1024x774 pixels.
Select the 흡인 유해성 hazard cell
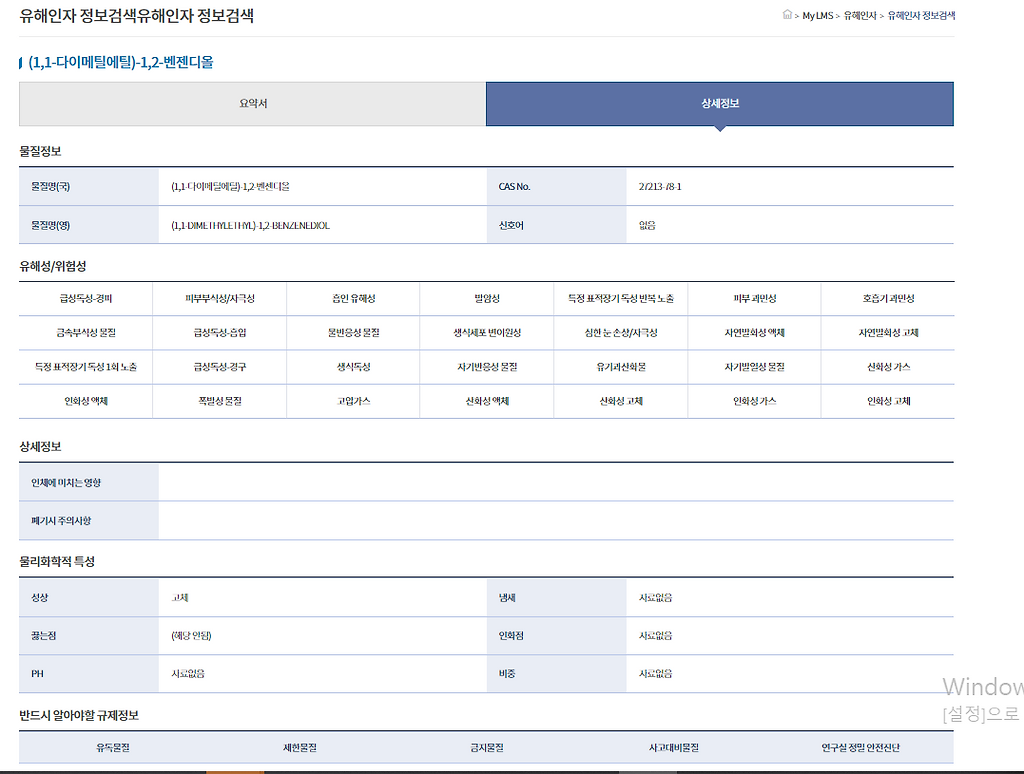click(x=353, y=298)
